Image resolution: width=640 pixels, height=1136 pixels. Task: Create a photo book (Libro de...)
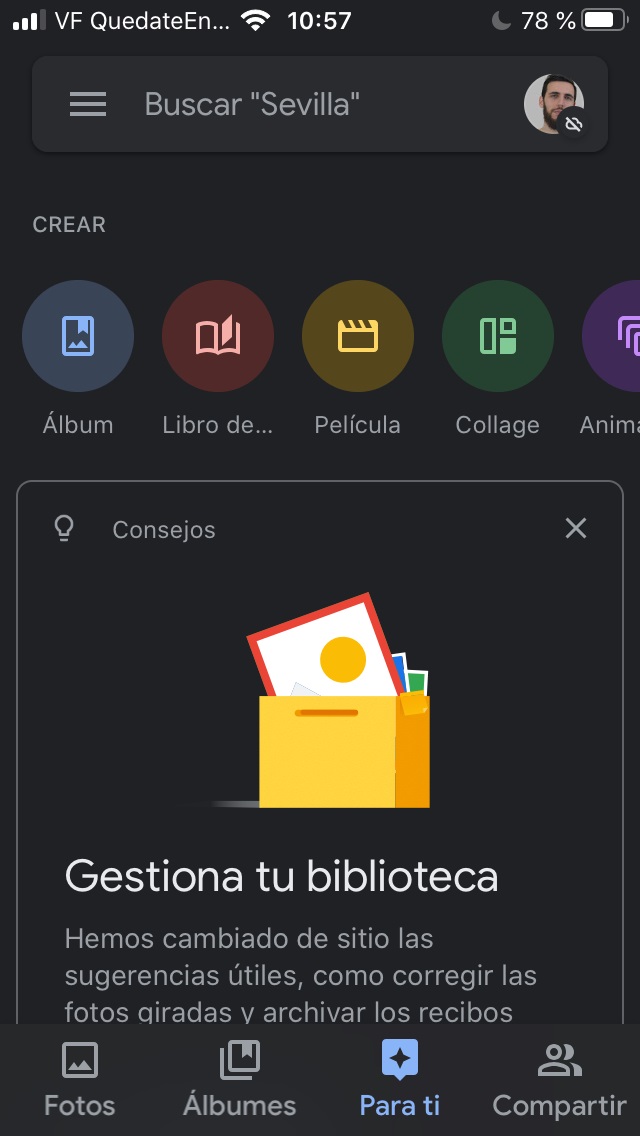click(x=218, y=336)
